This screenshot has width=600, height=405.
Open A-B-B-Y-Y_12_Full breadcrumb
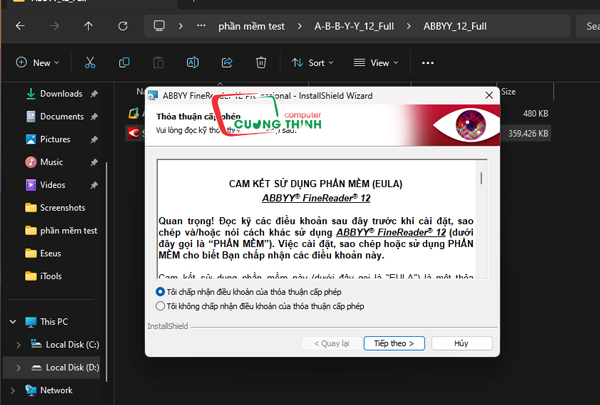(x=354, y=26)
